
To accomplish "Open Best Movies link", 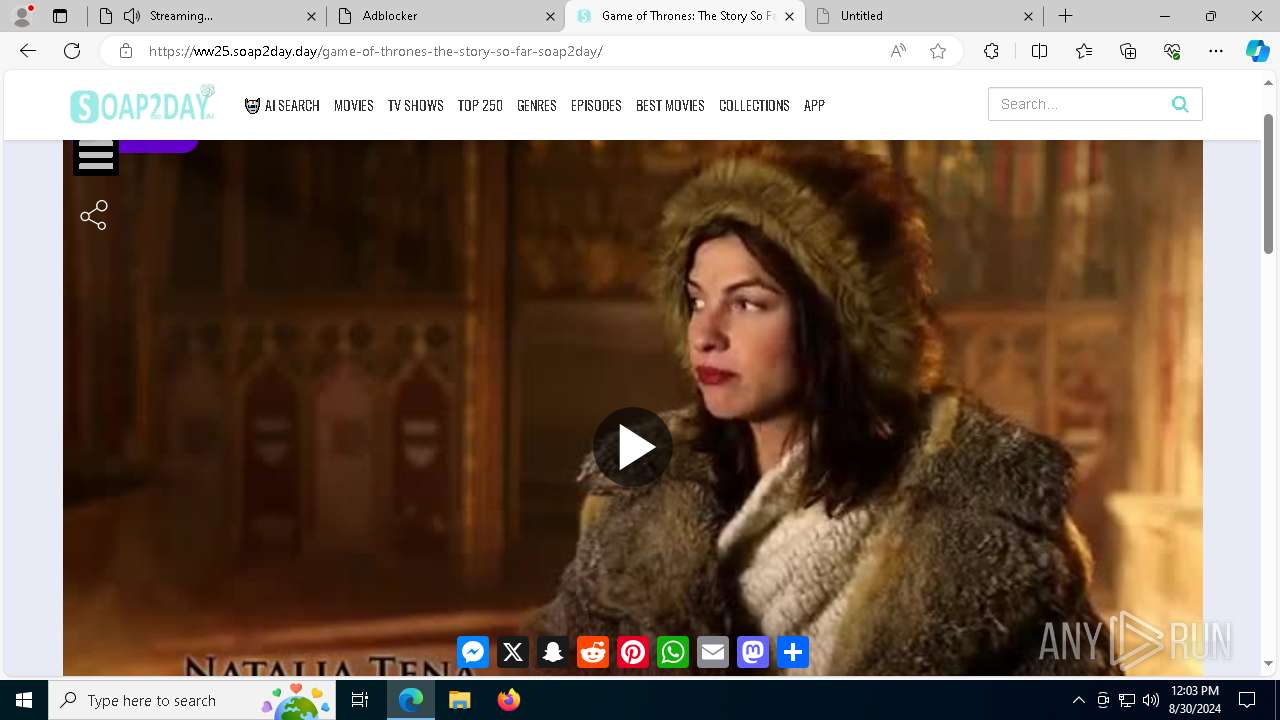I will pyautogui.click(x=670, y=105).
